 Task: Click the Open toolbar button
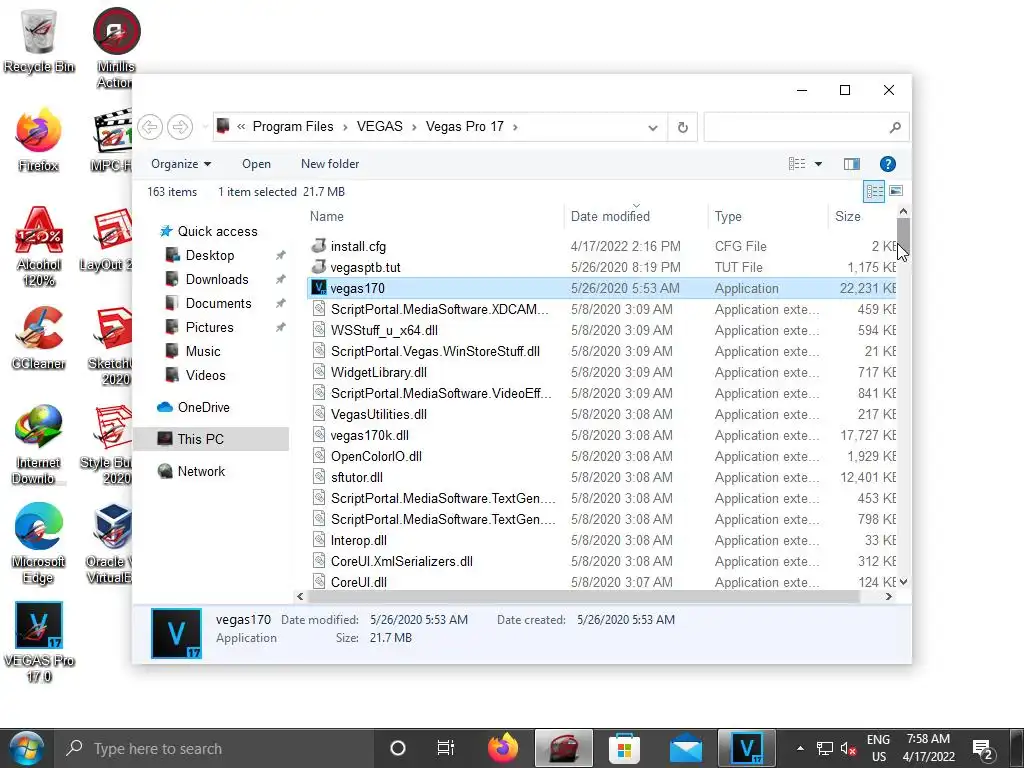(x=256, y=164)
